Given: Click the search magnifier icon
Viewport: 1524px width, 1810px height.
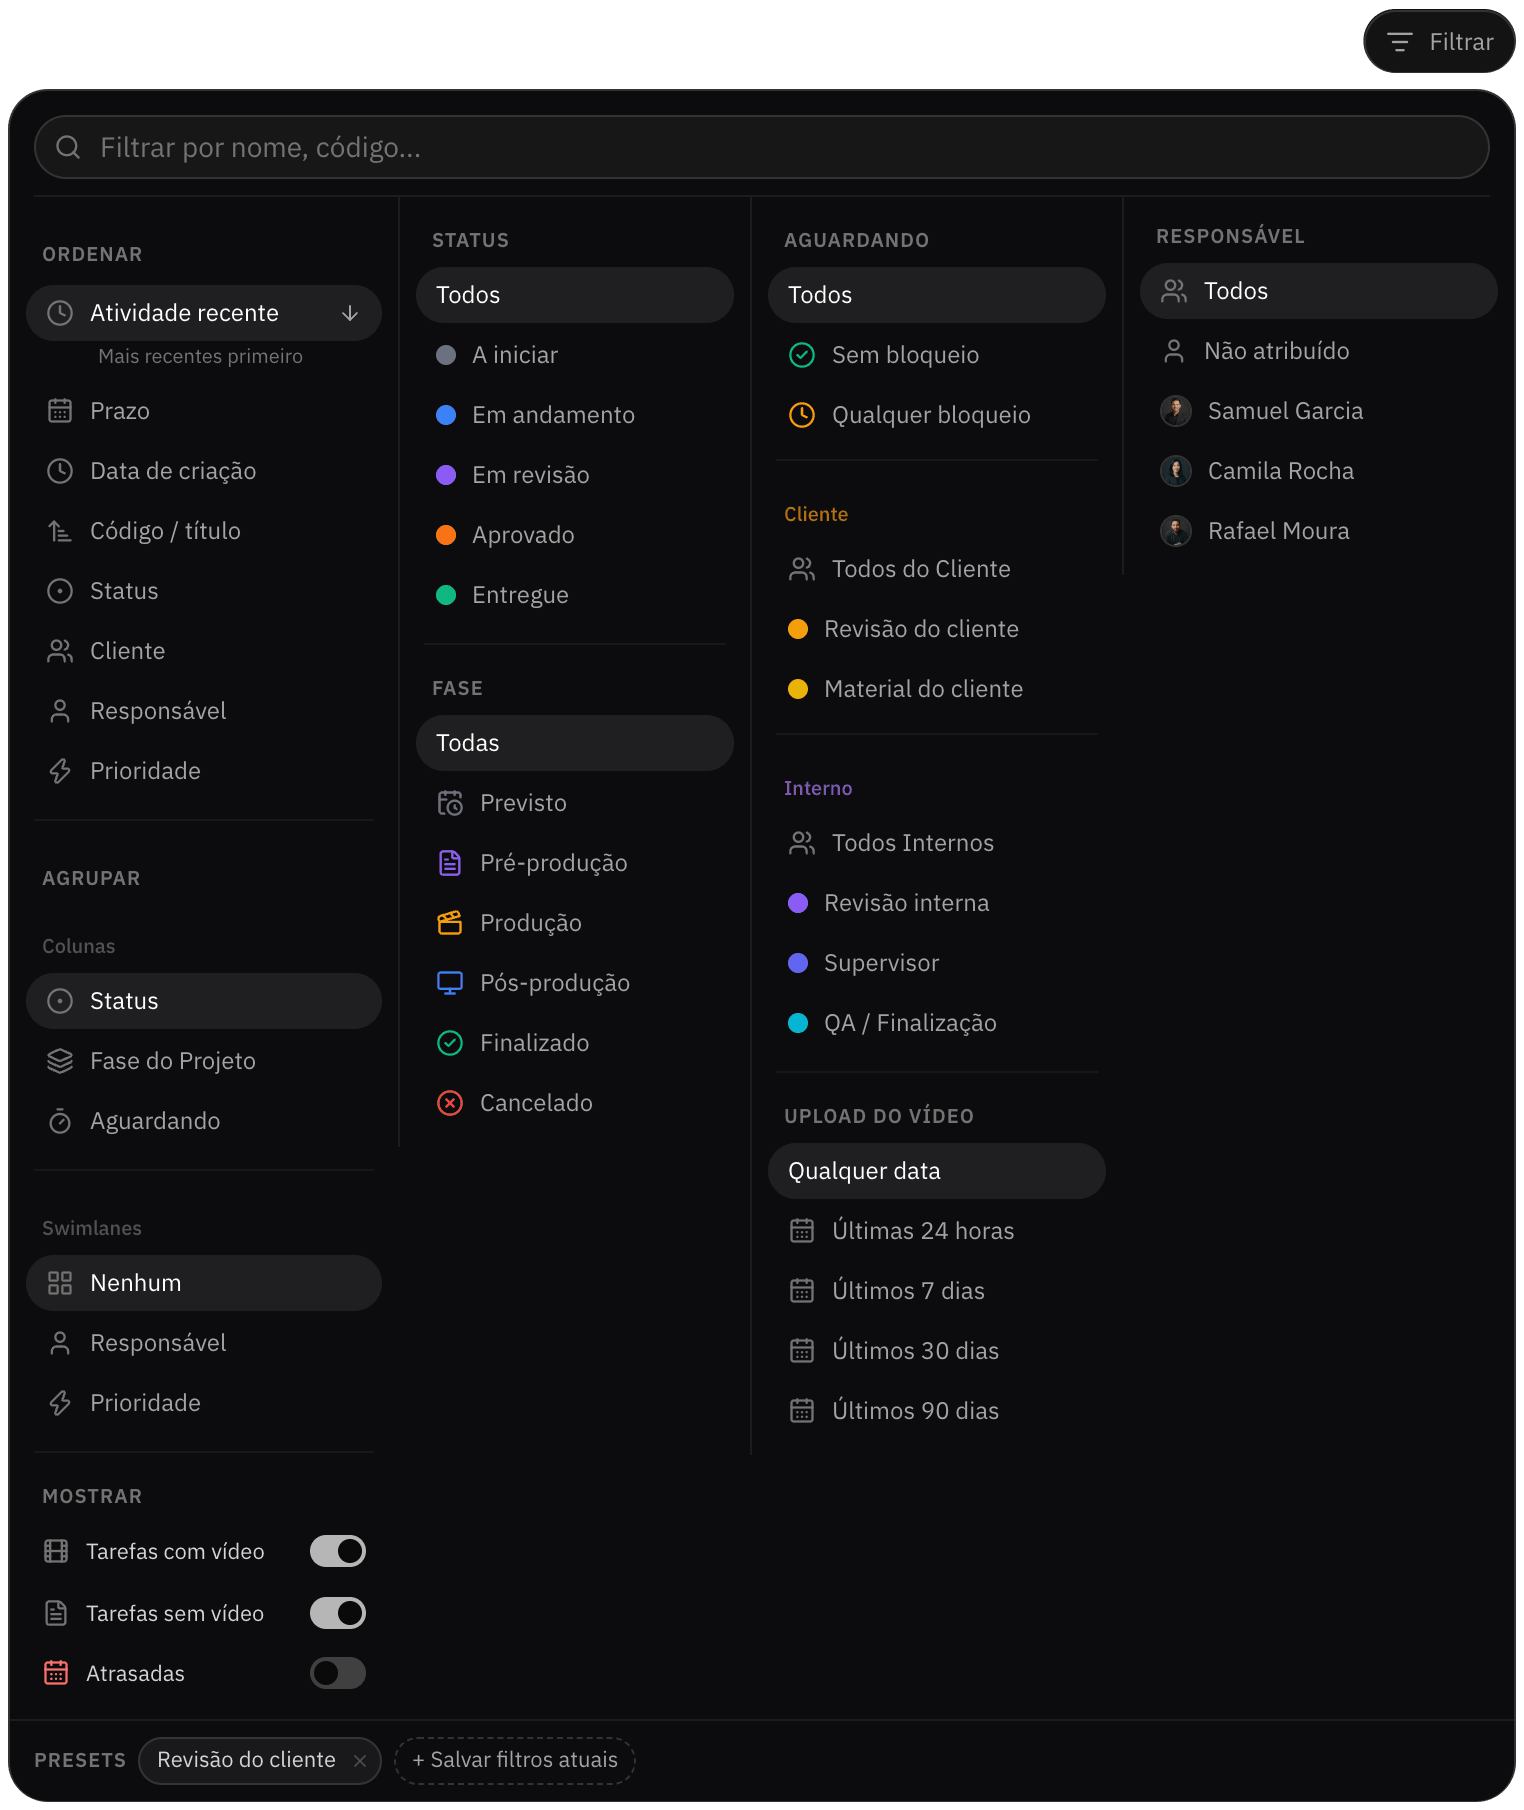Looking at the screenshot, I should pyautogui.click(x=68, y=147).
